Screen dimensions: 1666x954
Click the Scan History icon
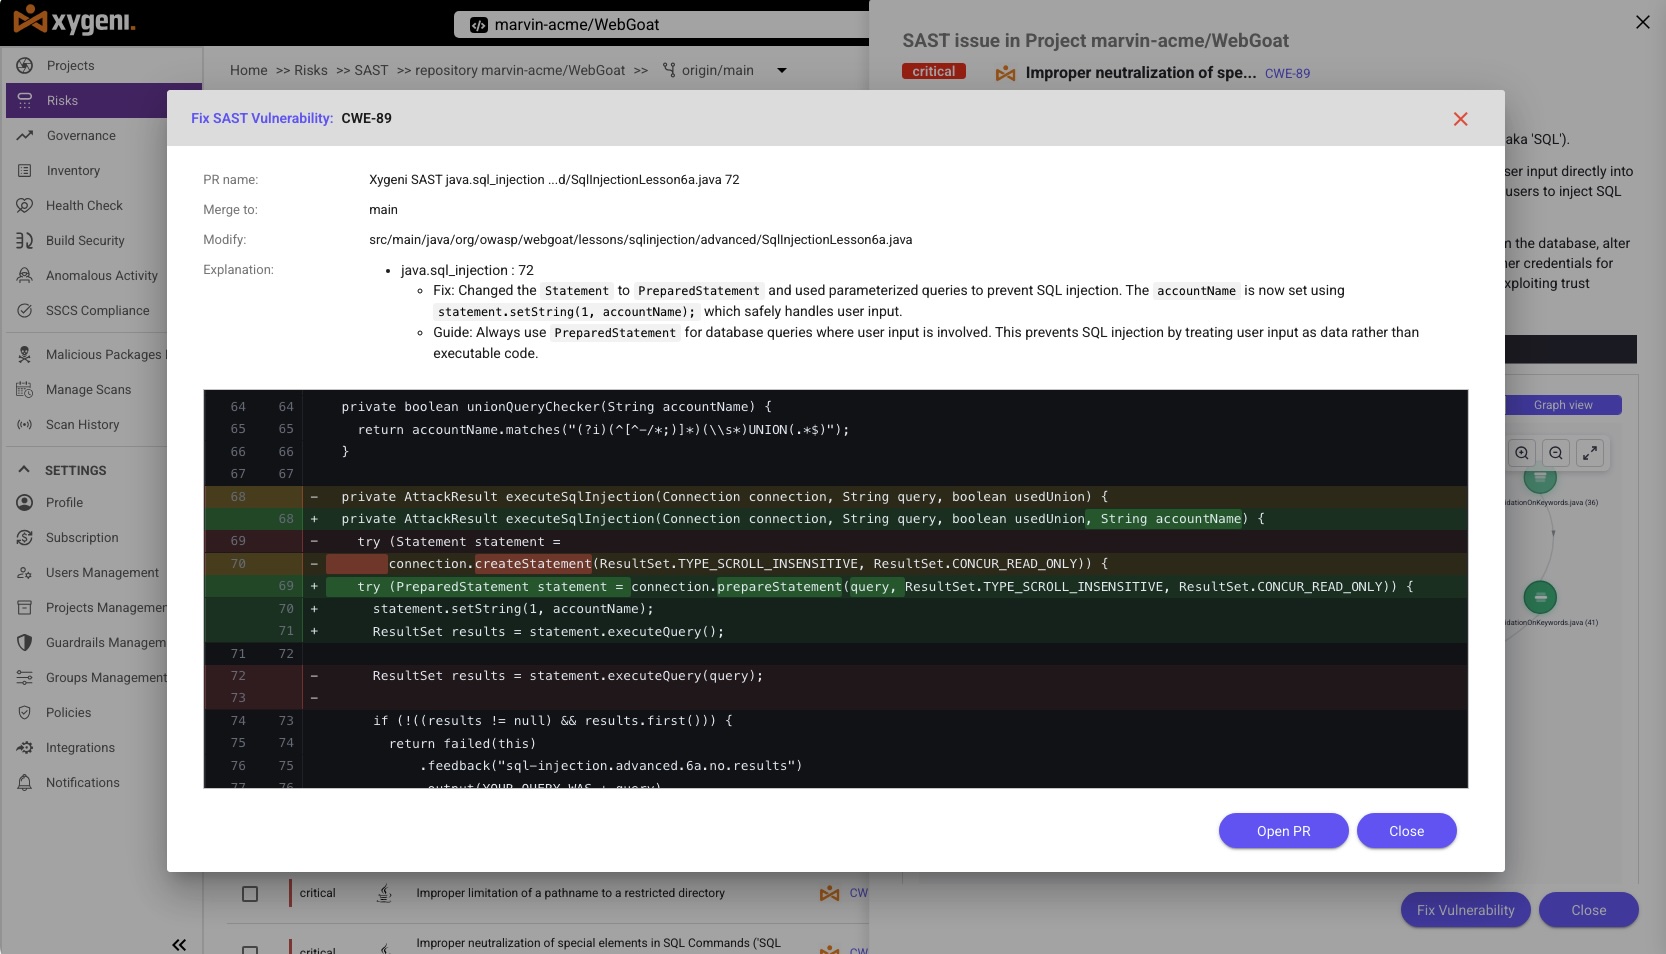(x=25, y=425)
